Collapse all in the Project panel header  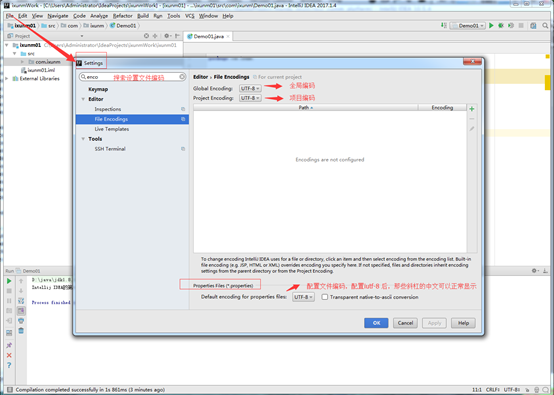155,36
